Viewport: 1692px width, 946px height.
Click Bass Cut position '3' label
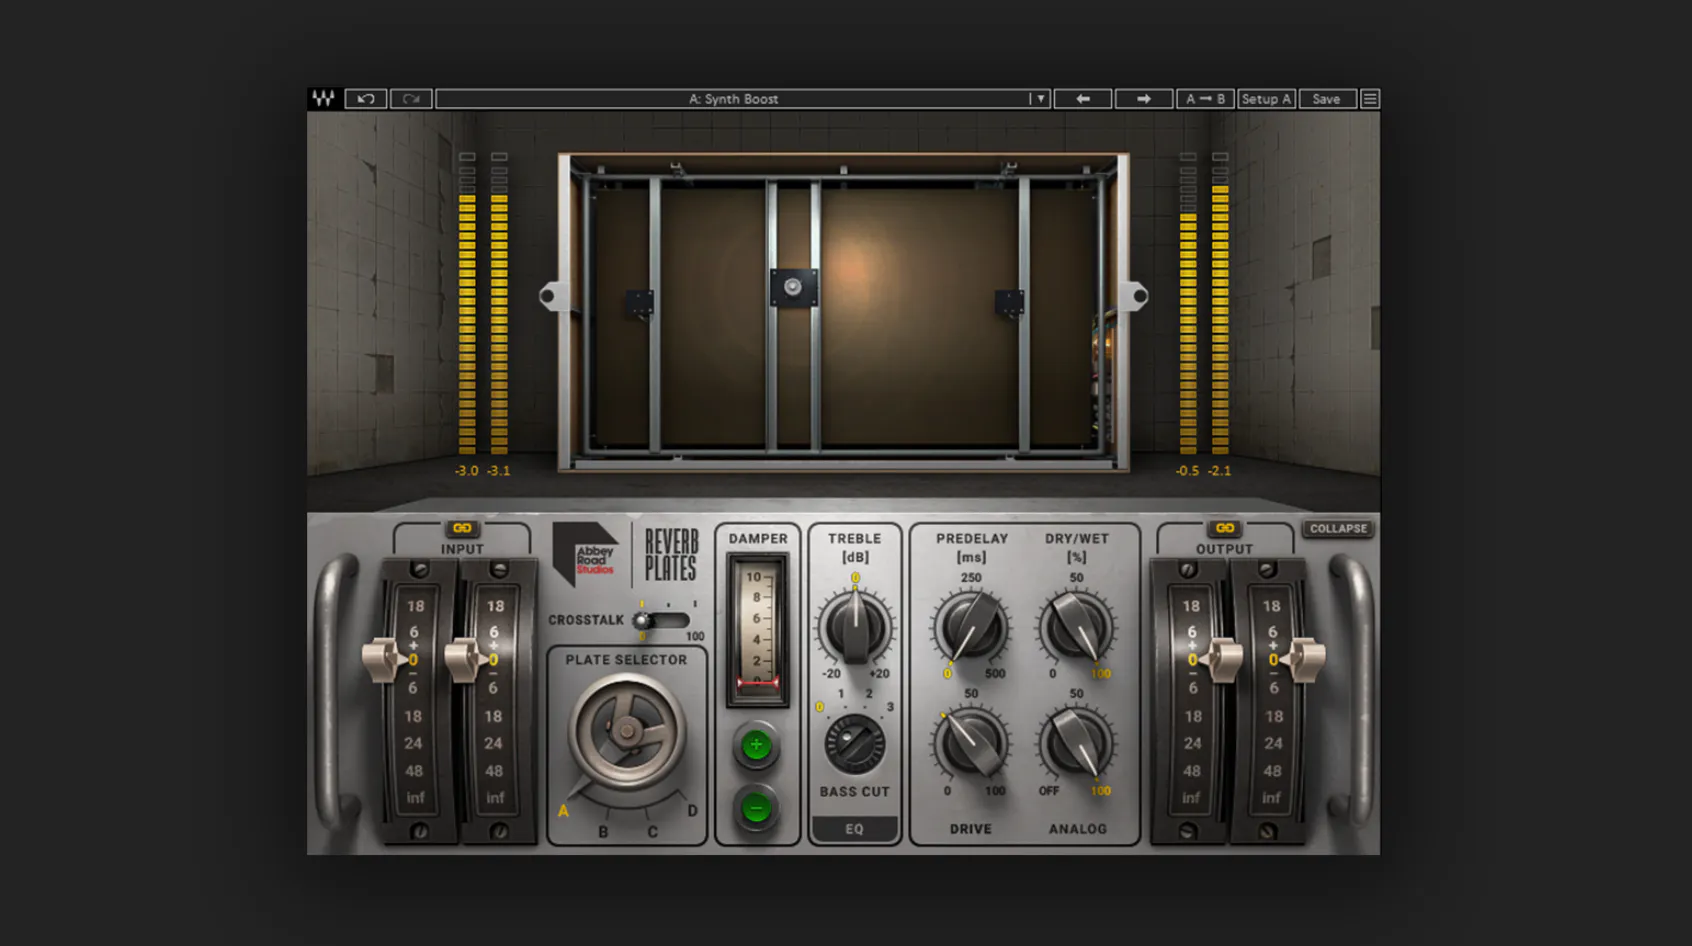(x=890, y=707)
